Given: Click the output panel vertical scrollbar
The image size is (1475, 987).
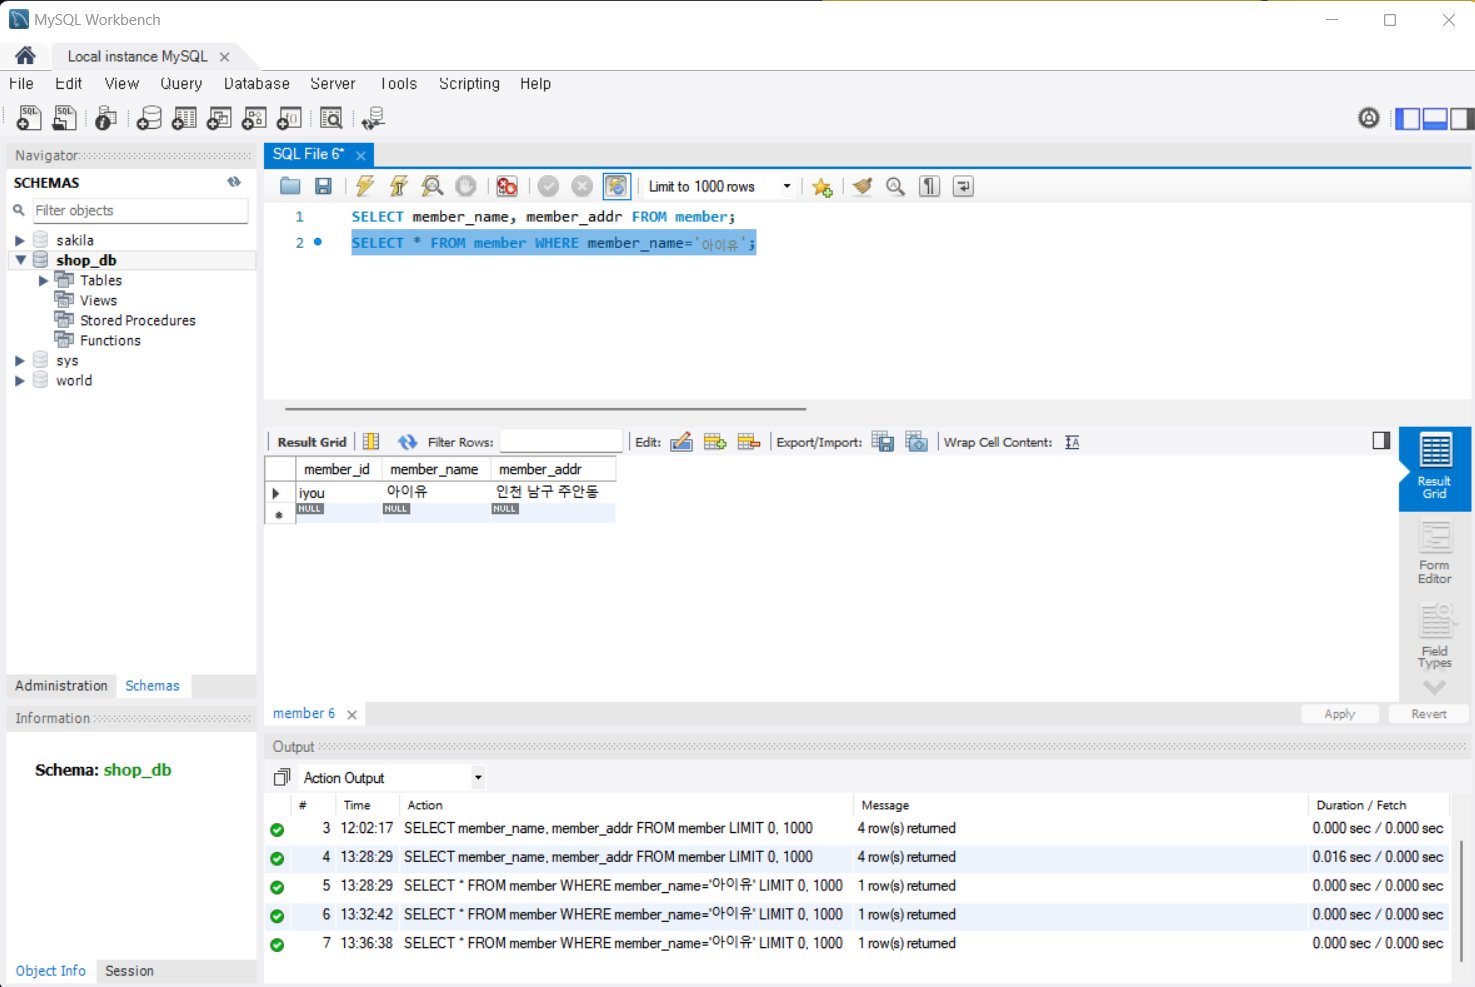Looking at the screenshot, I should (x=1461, y=900).
